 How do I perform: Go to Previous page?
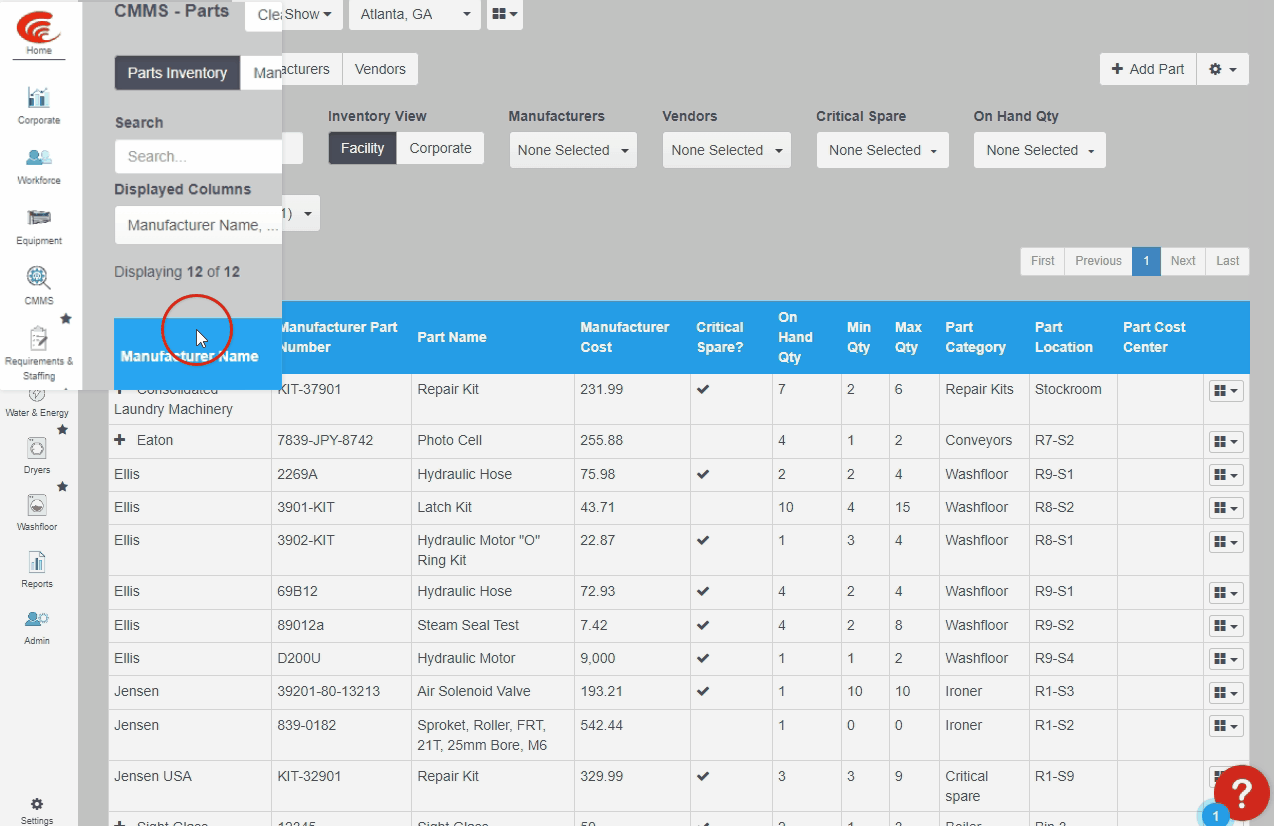pos(1098,261)
